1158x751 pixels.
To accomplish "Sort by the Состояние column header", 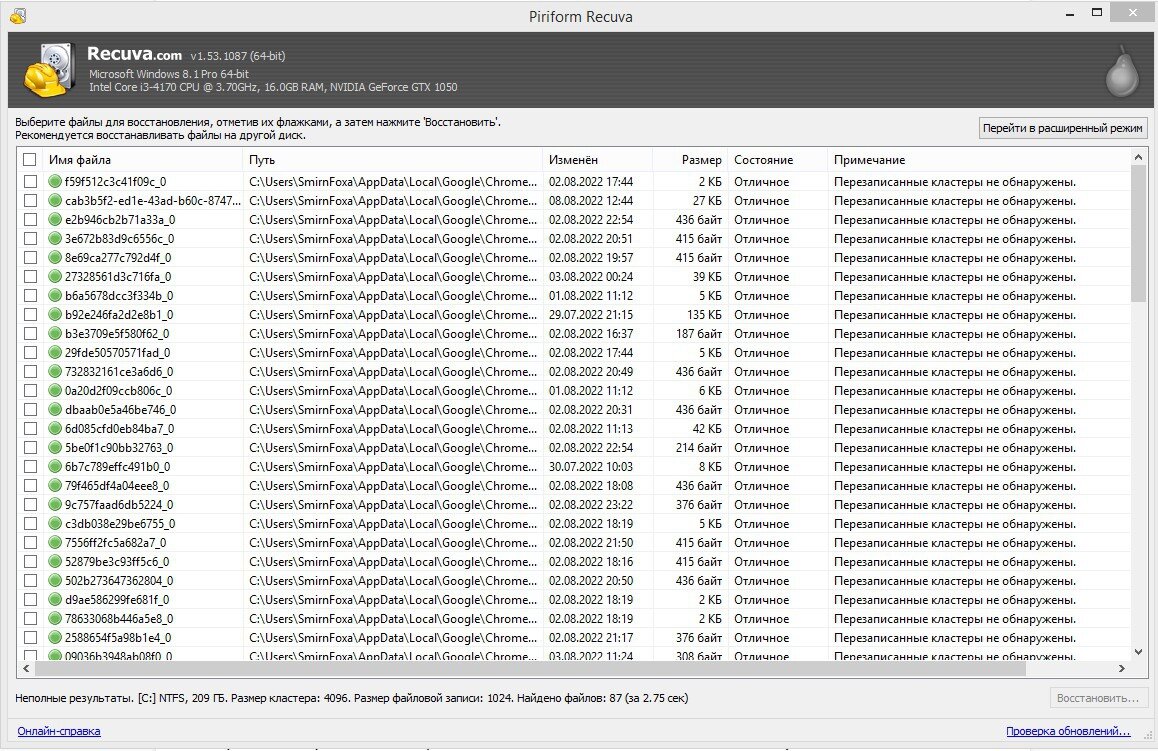I will [778, 160].
